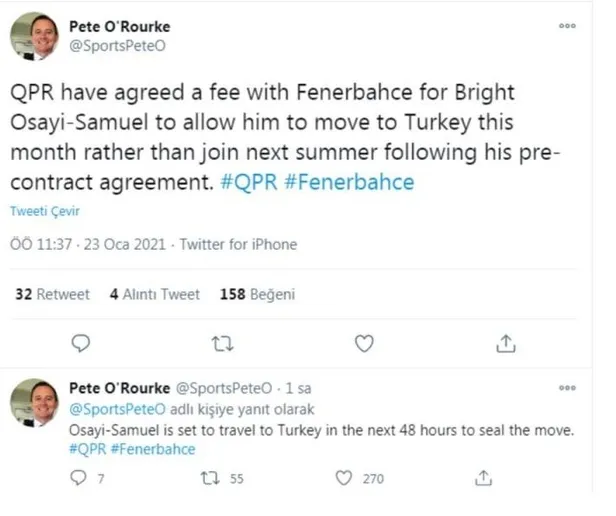
Task: Open more options on reply tweet
Action: [568, 386]
